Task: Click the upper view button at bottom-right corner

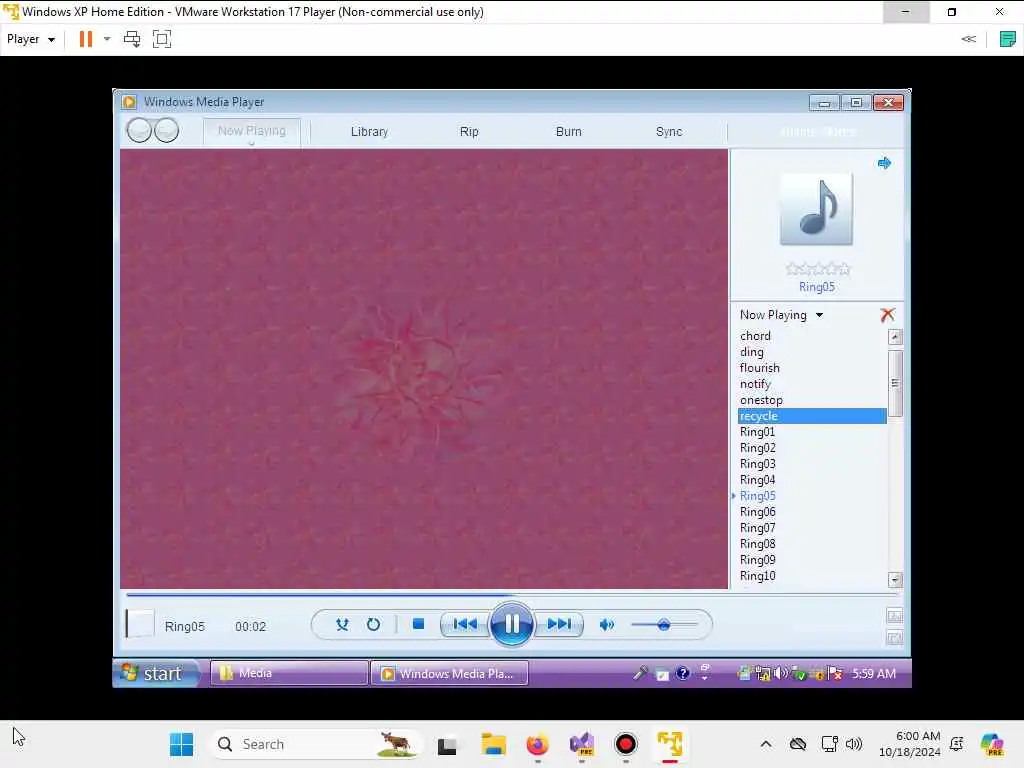Action: coord(894,615)
